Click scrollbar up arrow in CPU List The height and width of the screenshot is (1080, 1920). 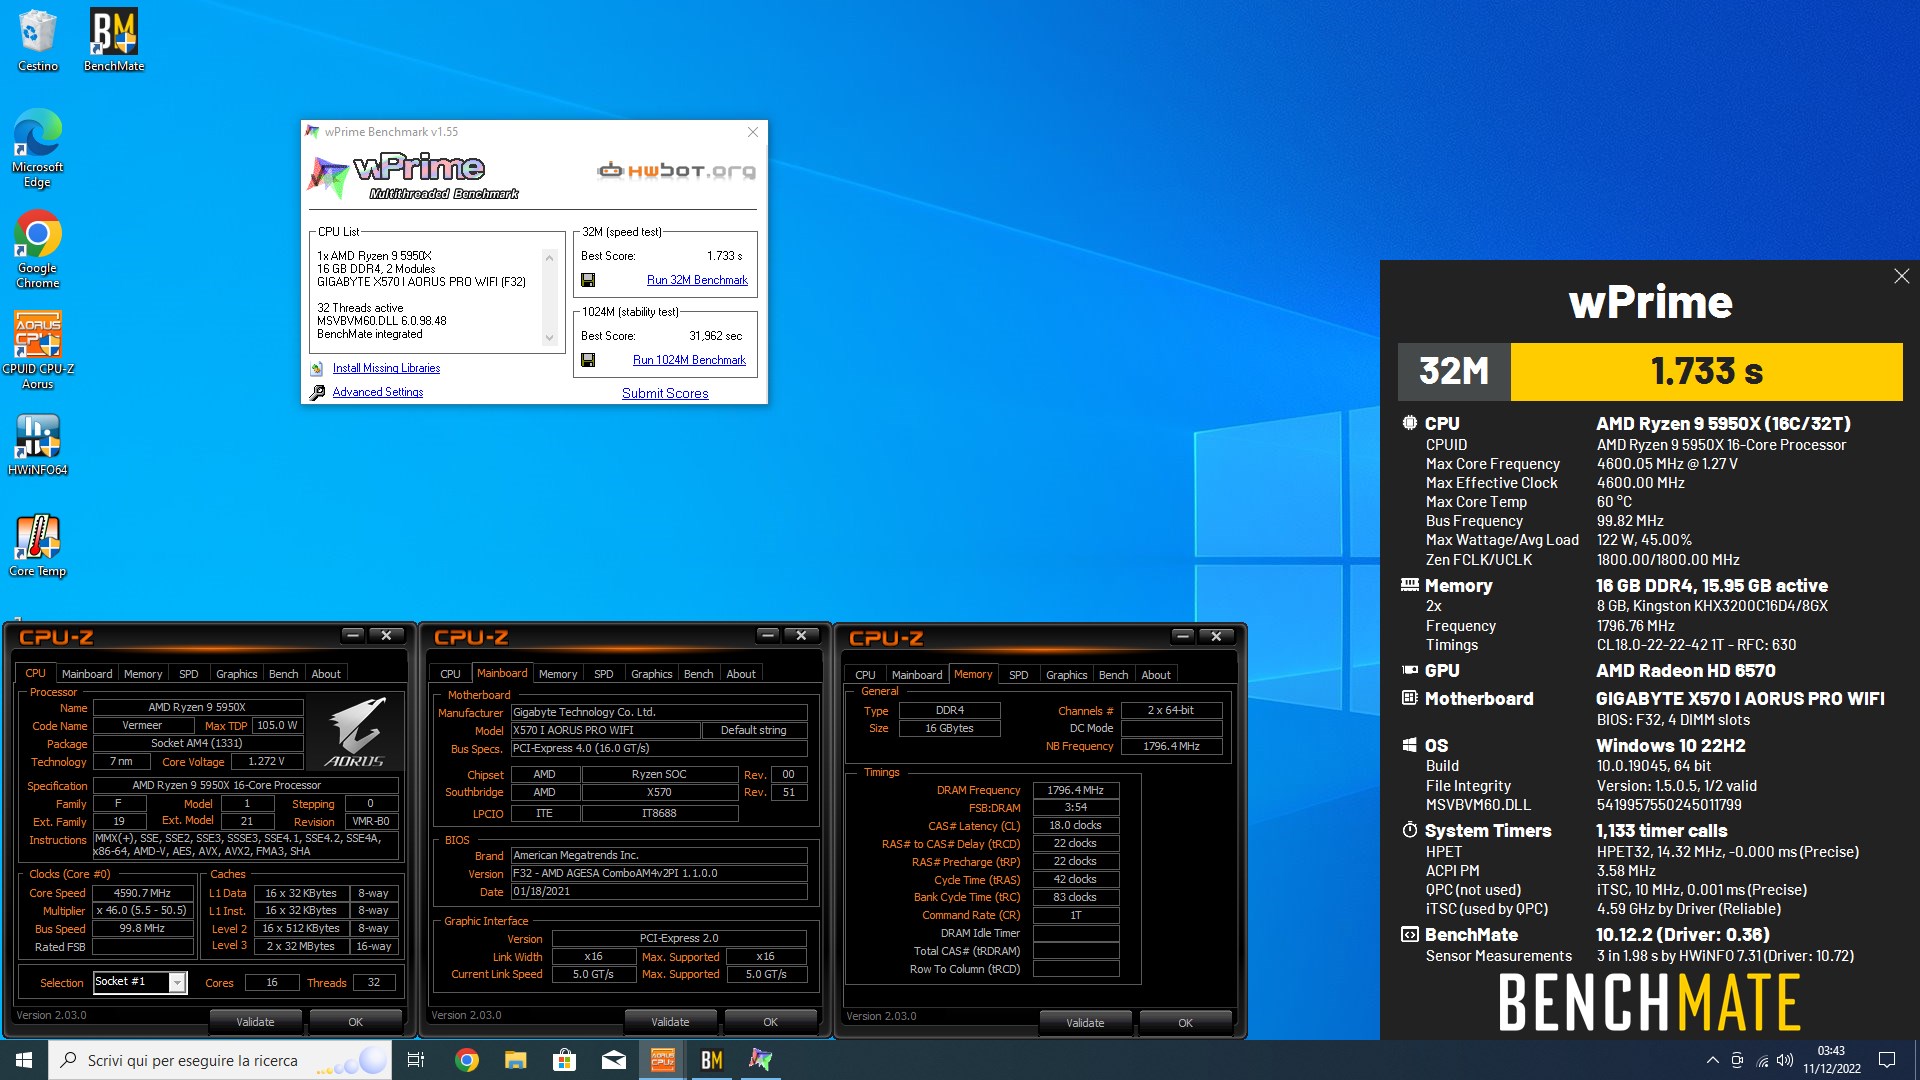pyautogui.click(x=549, y=258)
